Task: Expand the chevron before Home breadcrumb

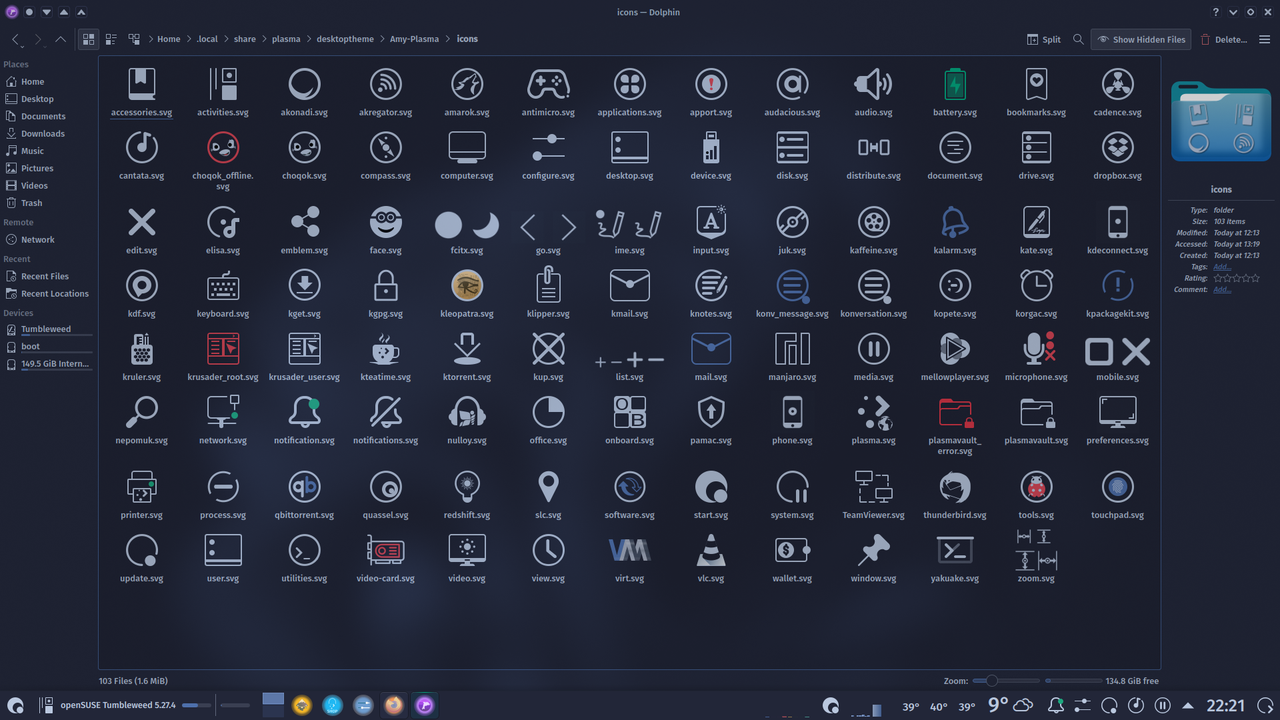Action: tap(150, 39)
